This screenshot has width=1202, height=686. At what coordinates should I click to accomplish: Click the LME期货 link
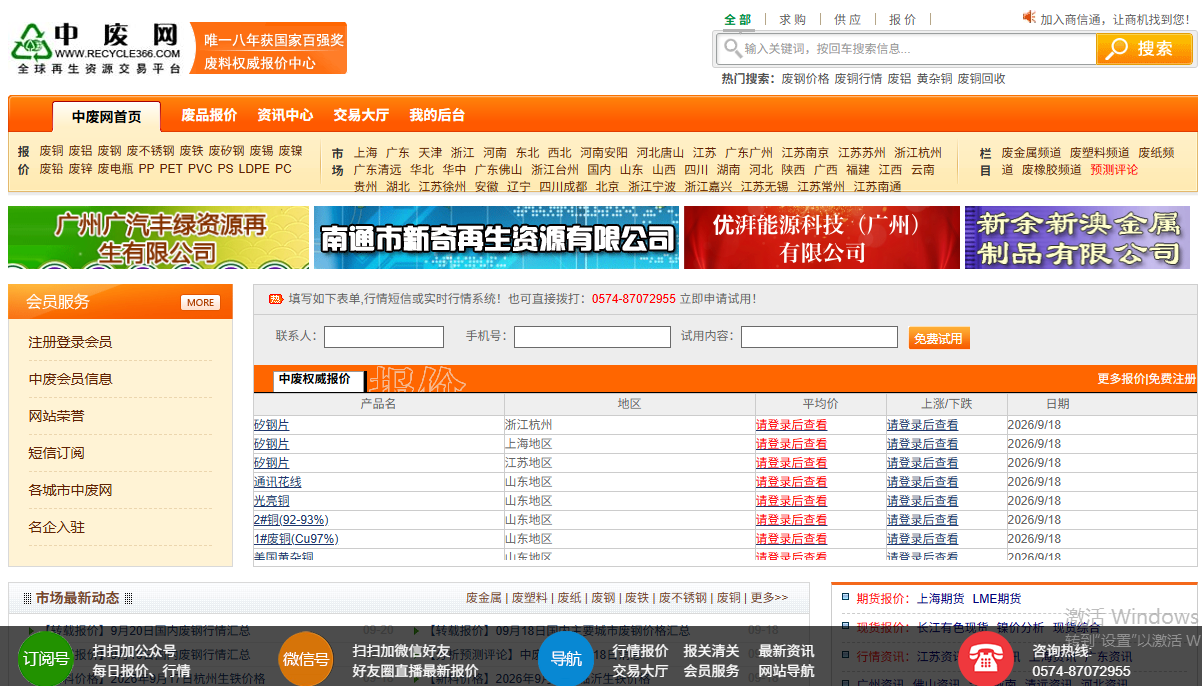coord(997,598)
